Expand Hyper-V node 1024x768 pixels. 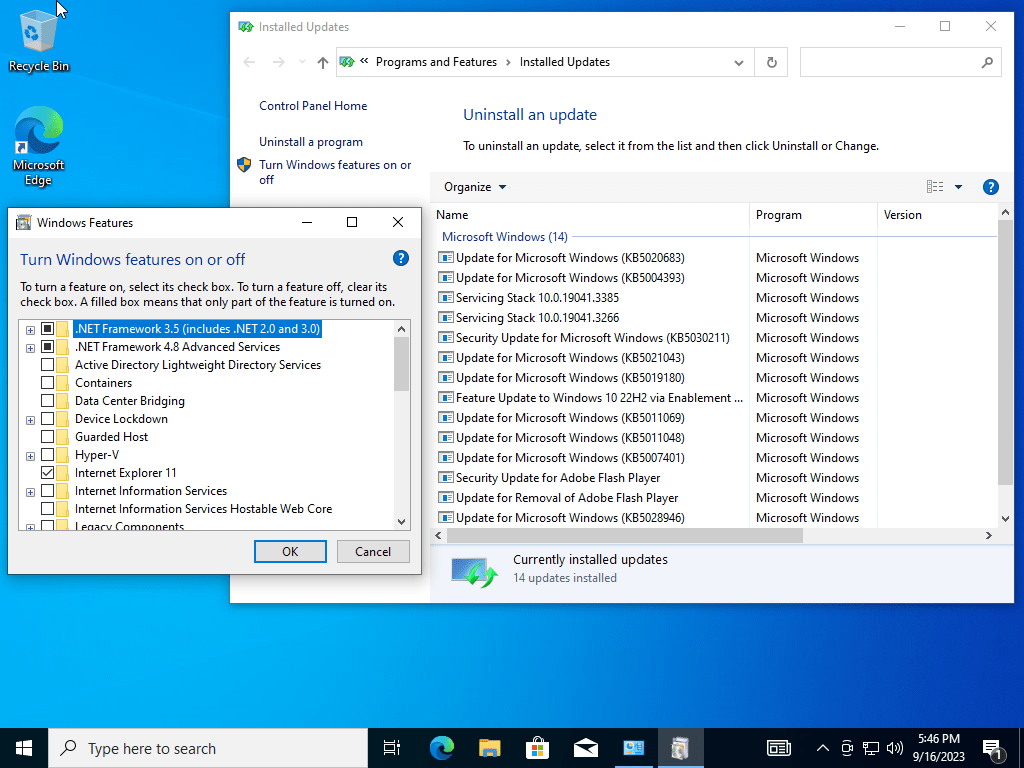coord(30,456)
